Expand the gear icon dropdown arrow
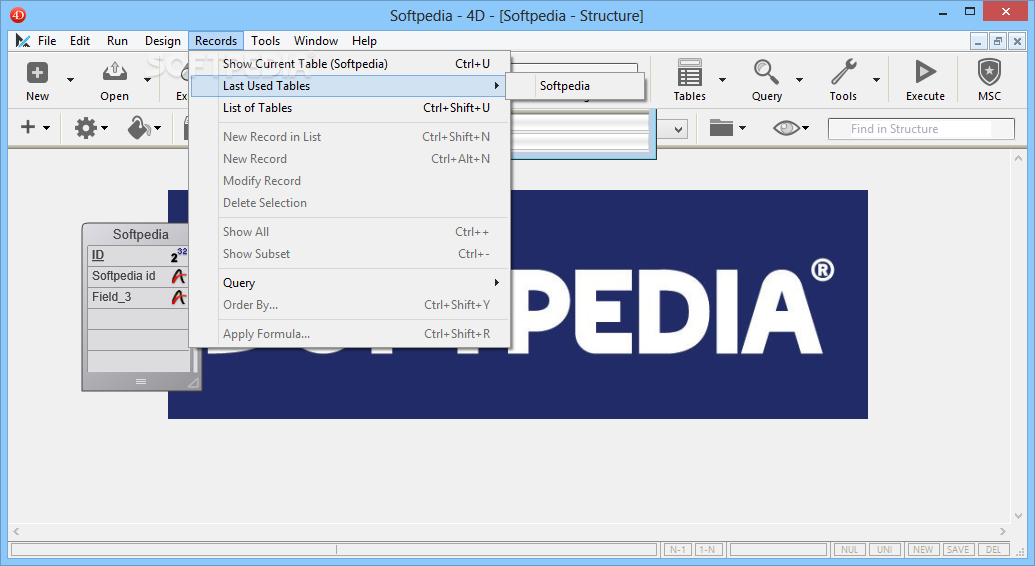Viewport: 1035px width, 566px height. tap(104, 128)
